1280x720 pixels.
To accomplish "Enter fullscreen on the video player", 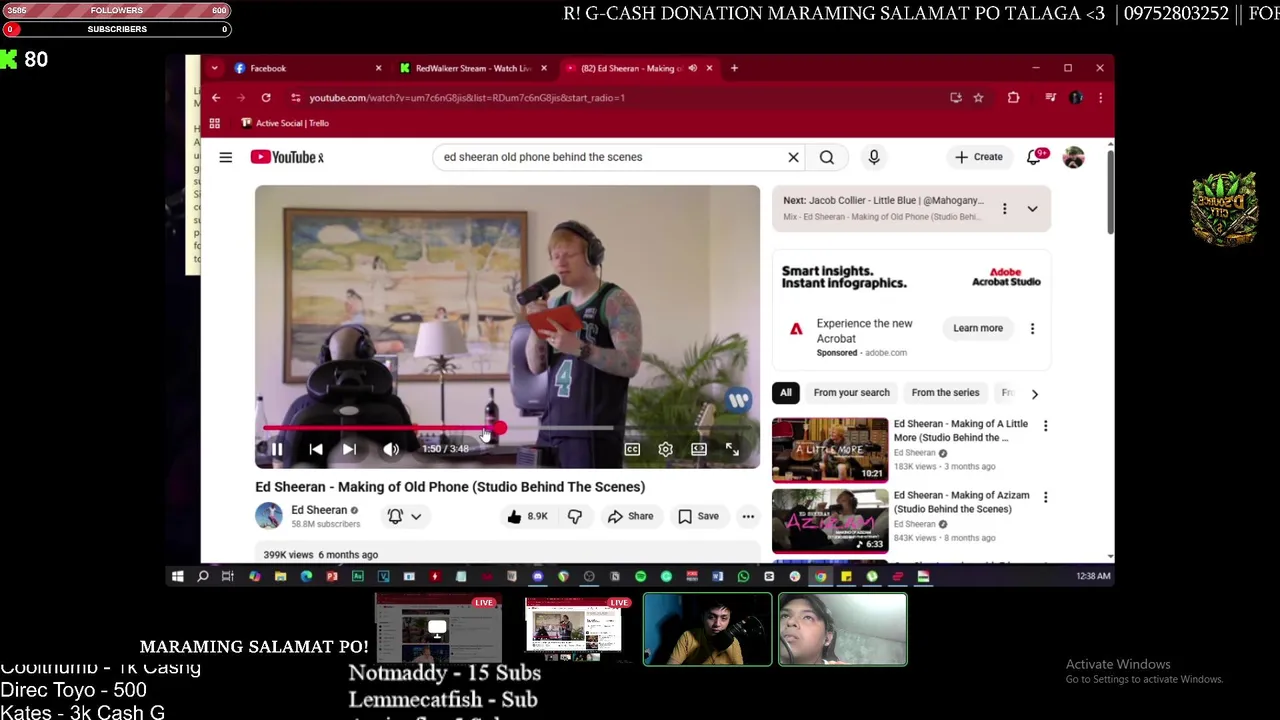I will point(732,450).
